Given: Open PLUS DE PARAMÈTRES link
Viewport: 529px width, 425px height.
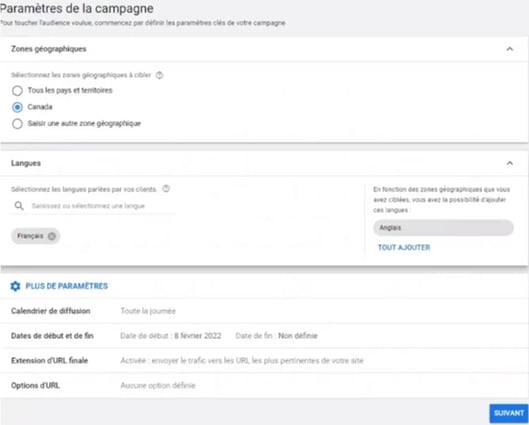Looking at the screenshot, I should pyautogui.click(x=67, y=286).
